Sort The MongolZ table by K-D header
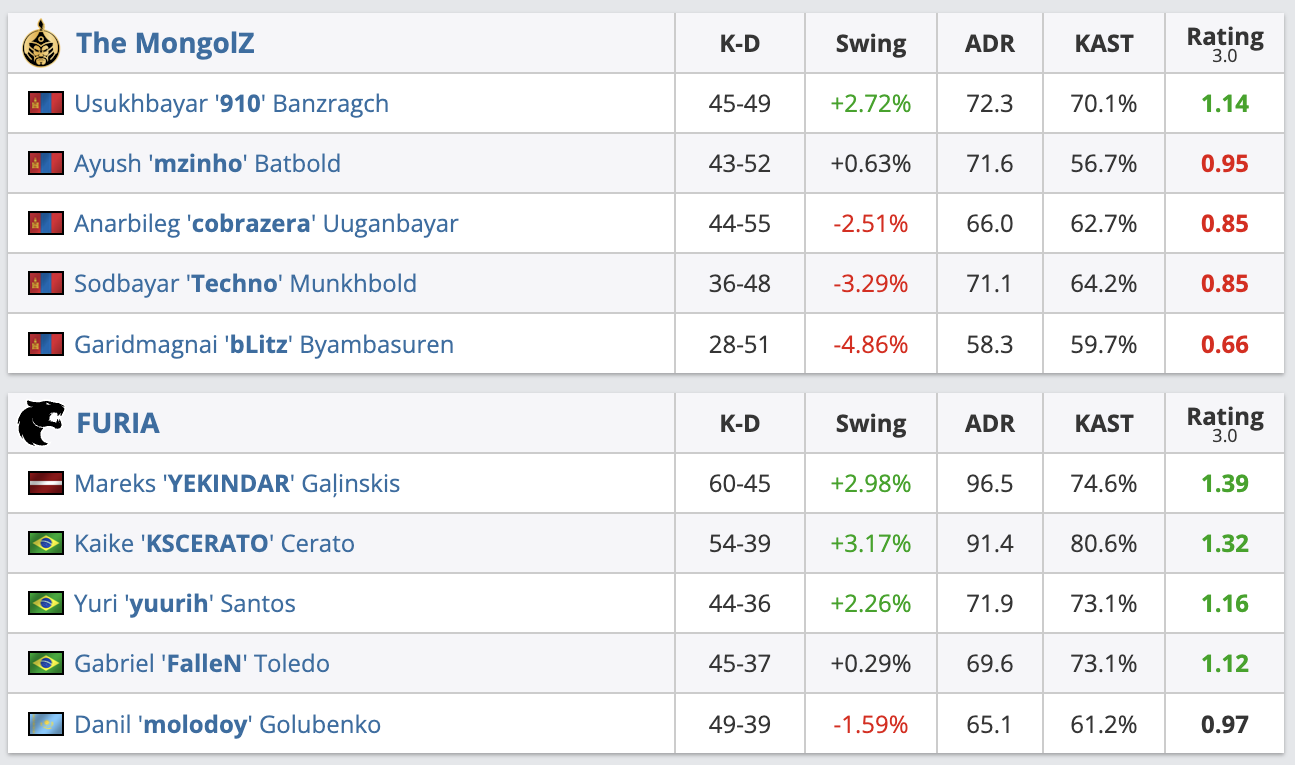The width and height of the screenshot is (1295, 765). [x=739, y=43]
